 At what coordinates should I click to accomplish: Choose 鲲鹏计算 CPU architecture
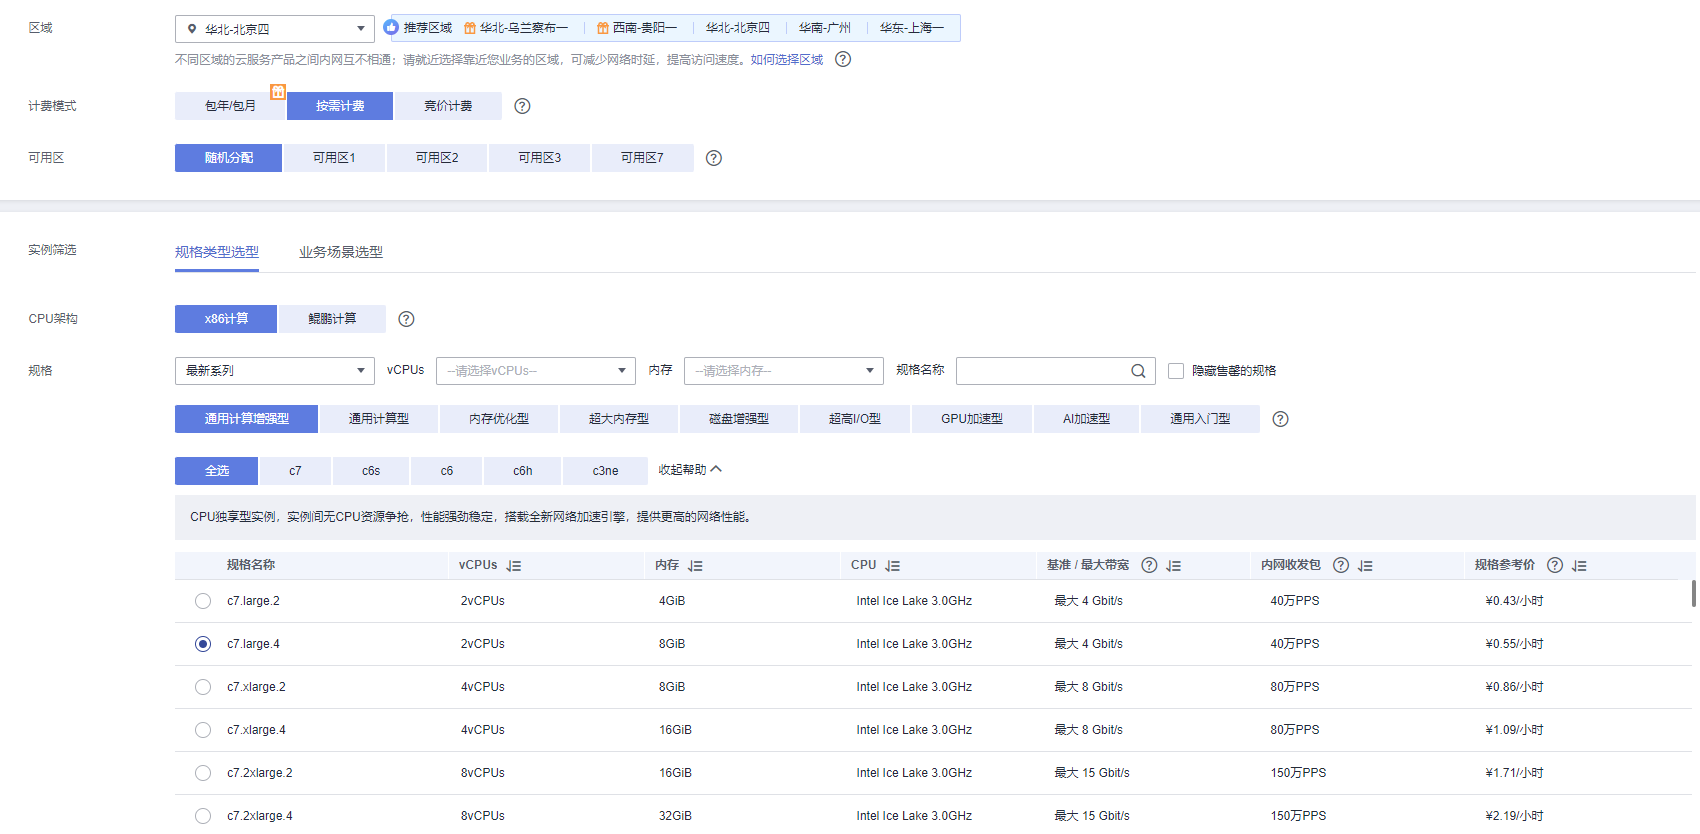pyautogui.click(x=332, y=319)
